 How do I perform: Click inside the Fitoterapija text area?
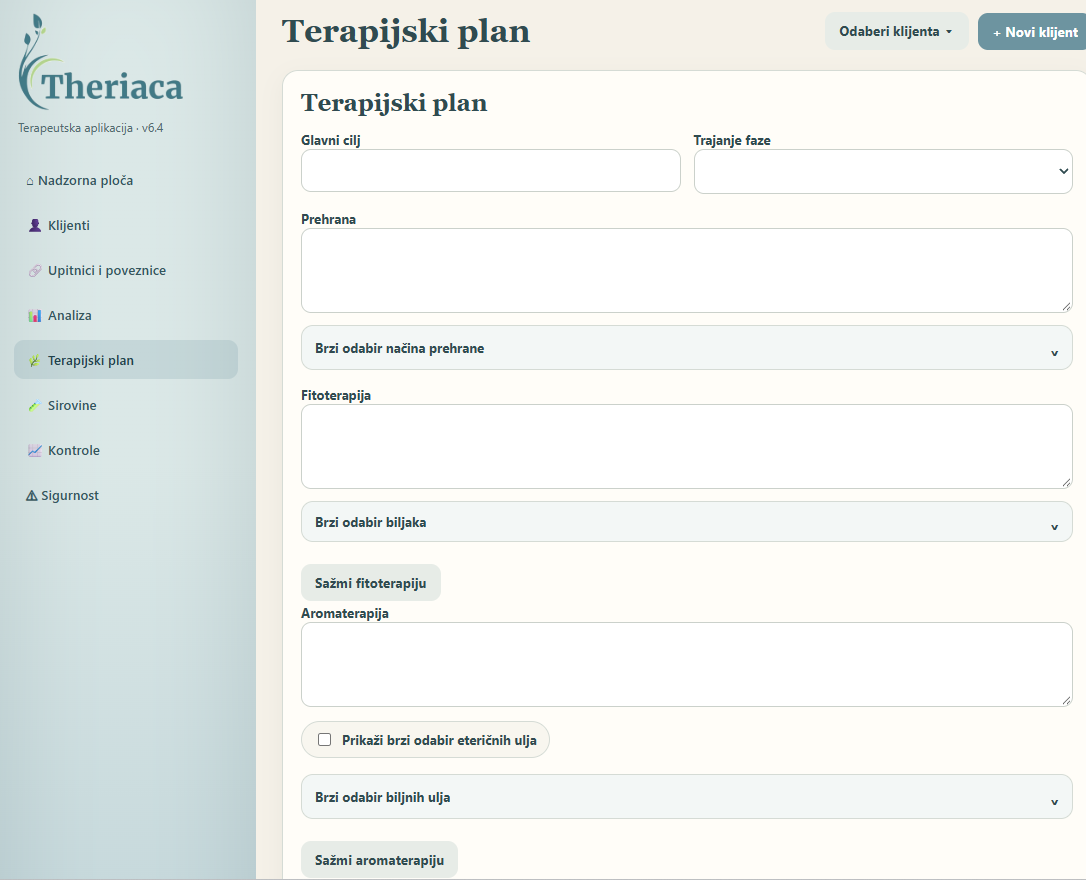(686, 447)
